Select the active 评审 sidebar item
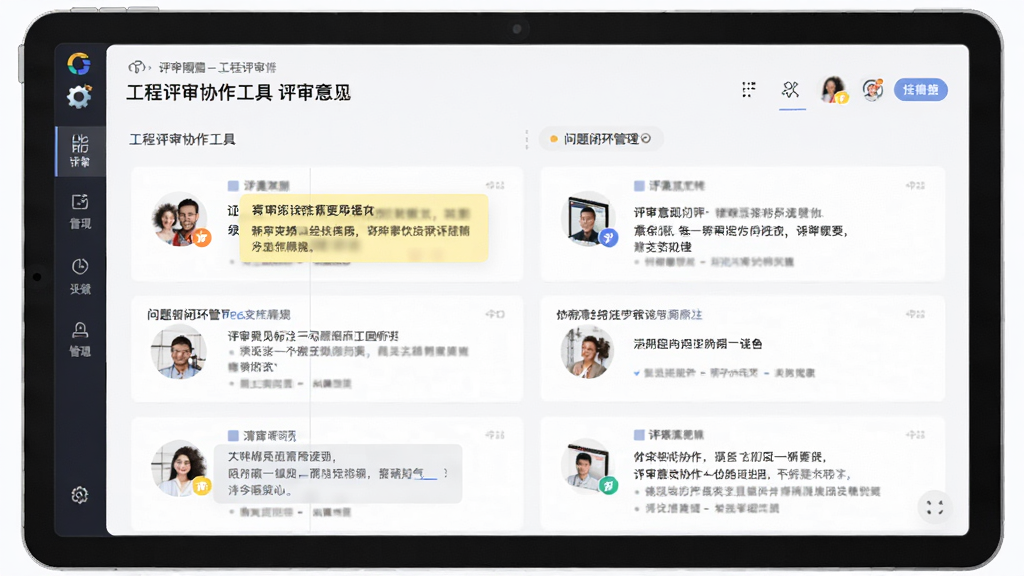The image size is (1024, 576). pyautogui.click(x=80, y=151)
